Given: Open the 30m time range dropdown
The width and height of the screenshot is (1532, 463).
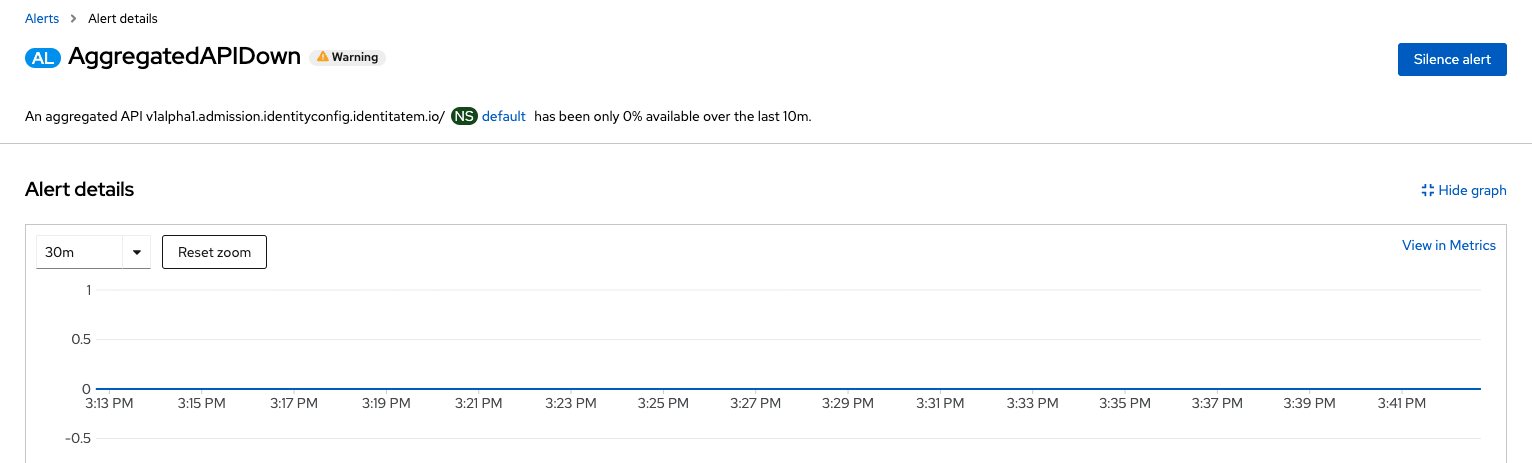Looking at the screenshot, I should pyautogui.click(x=78, y=252).
